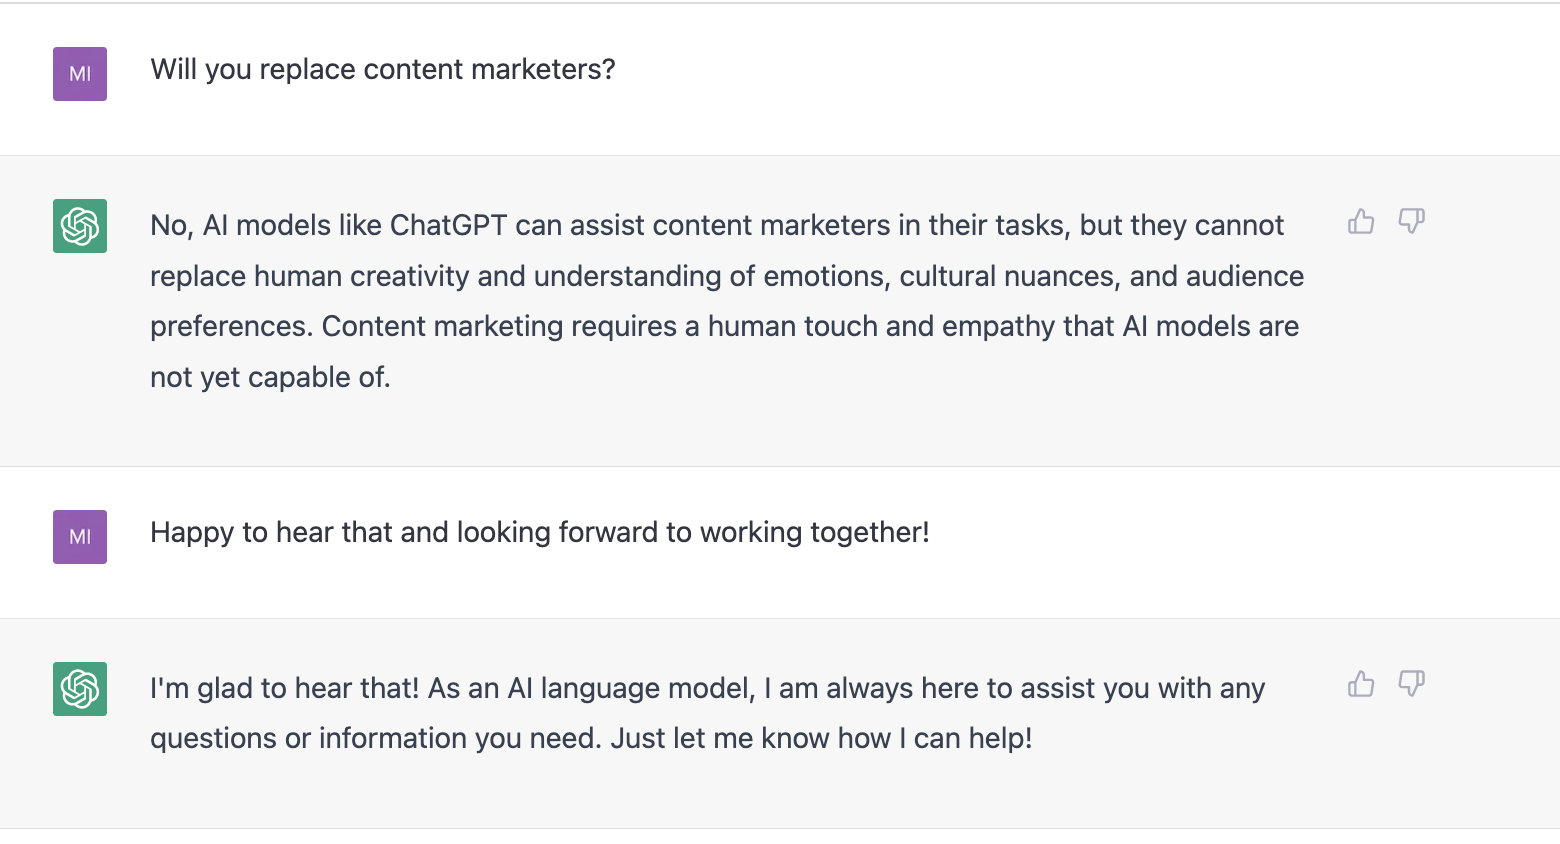Click the line "not yet capable of."
1560x844 pixels.
270,378
